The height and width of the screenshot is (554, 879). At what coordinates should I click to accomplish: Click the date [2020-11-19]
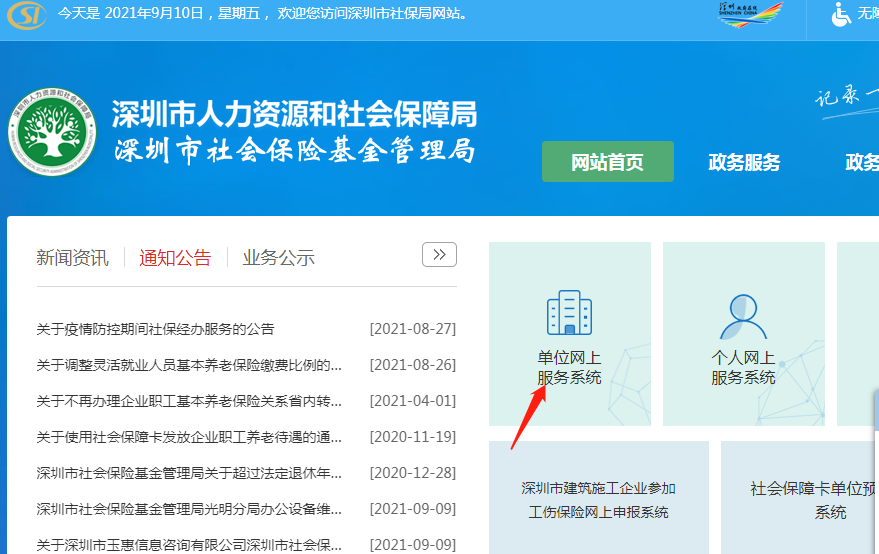413,437
